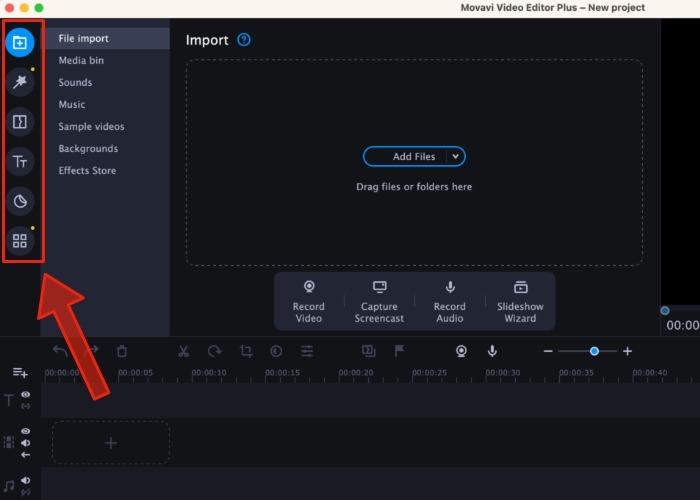Zoom in timeline with plus icon
This screenshot has height=500, width=700.
[x=627, y=351]
